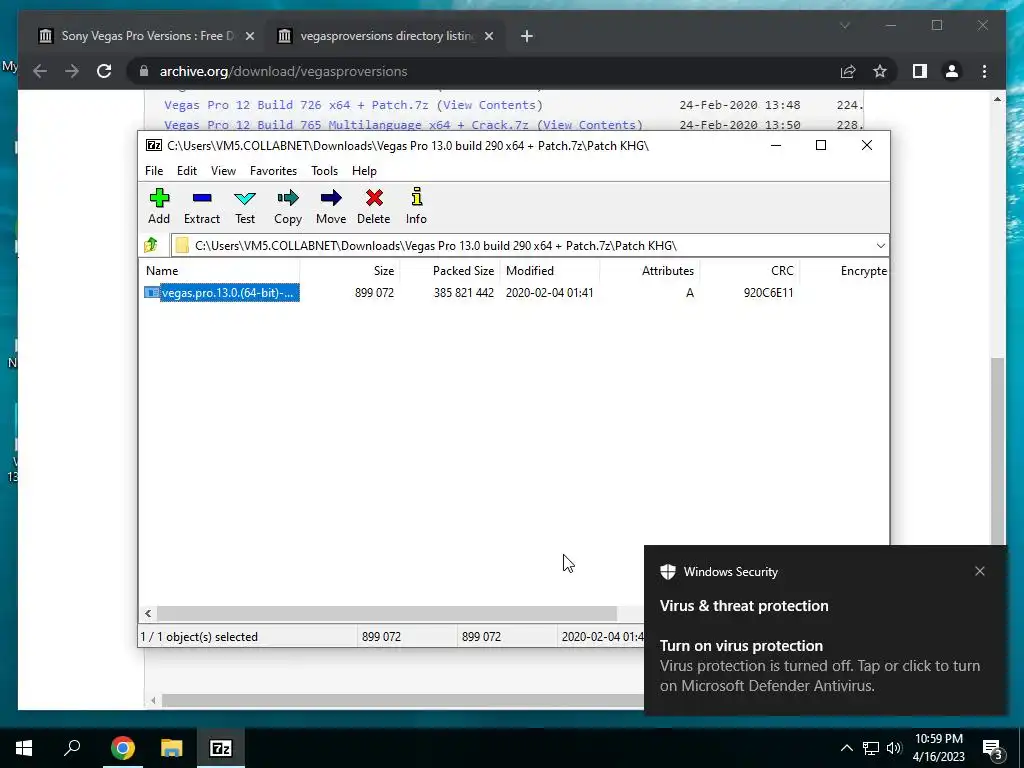Open Chrome tab search chevron
Image resolution: width=1024 pixels, height=768 pixels.
click(x=844, y=25)
